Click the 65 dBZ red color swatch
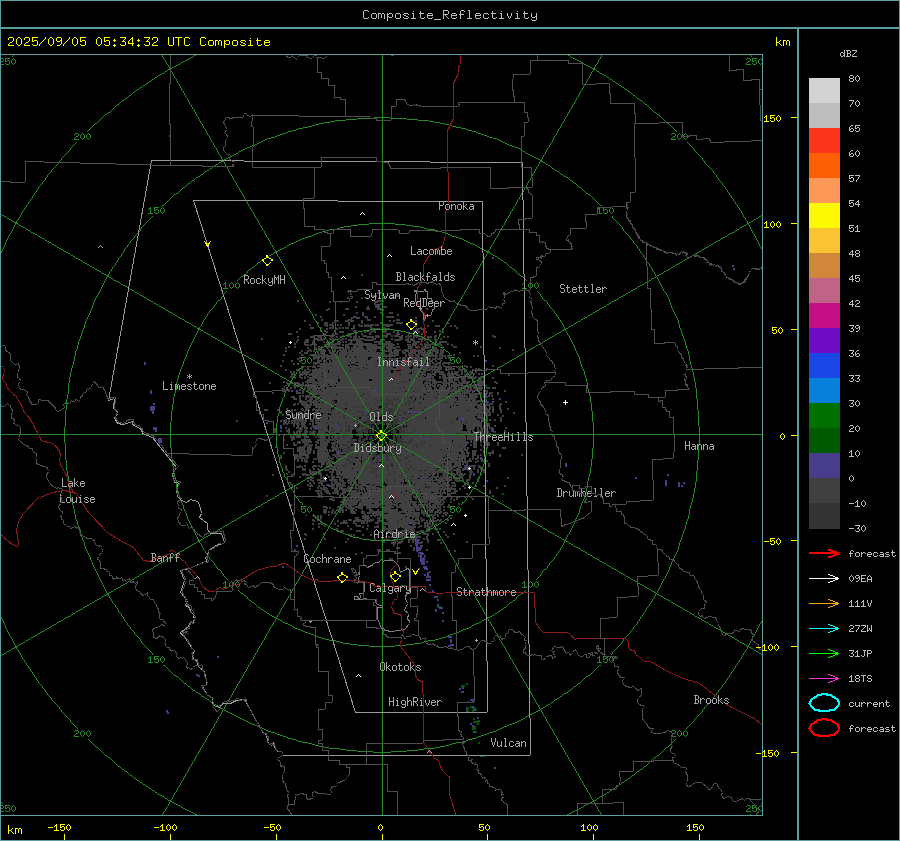The height and width of the screenshot is (841, 900). coord(824,141)
